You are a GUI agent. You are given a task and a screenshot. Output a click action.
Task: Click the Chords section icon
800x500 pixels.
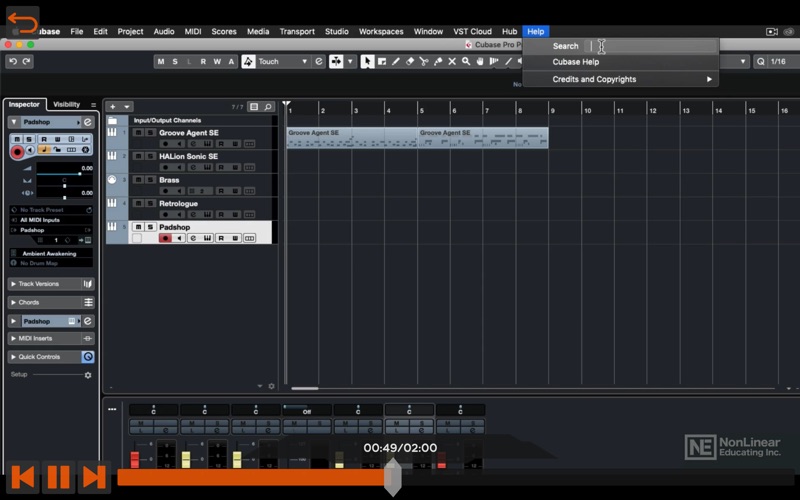tap(88, 303)
